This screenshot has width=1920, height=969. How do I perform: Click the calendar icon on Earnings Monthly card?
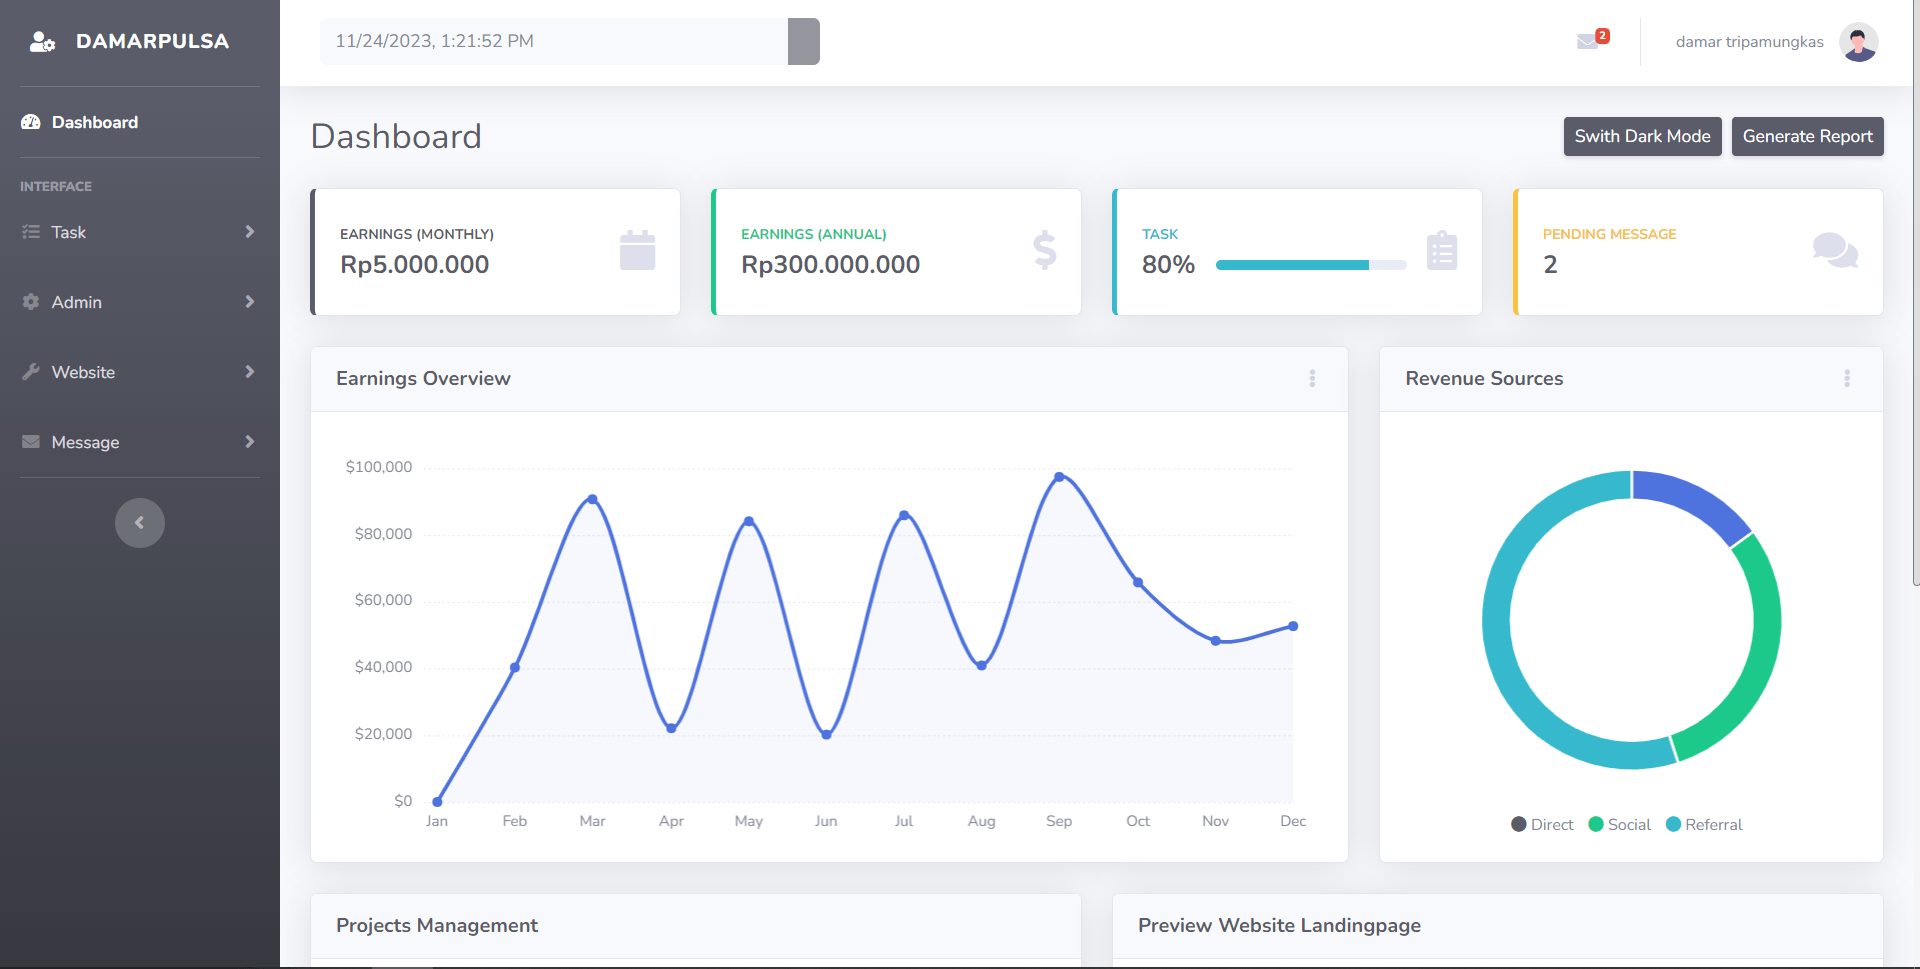coord(638,251)
